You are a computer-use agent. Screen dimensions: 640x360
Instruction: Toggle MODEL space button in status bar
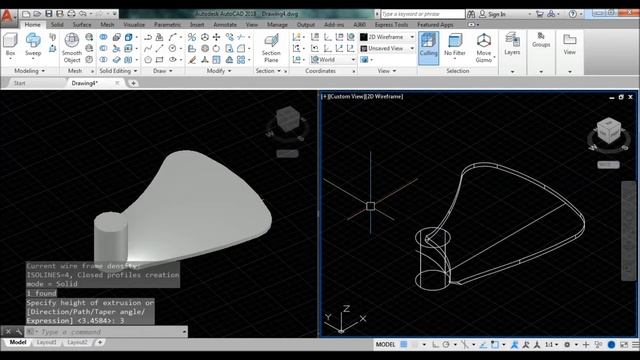coord(385,344)
